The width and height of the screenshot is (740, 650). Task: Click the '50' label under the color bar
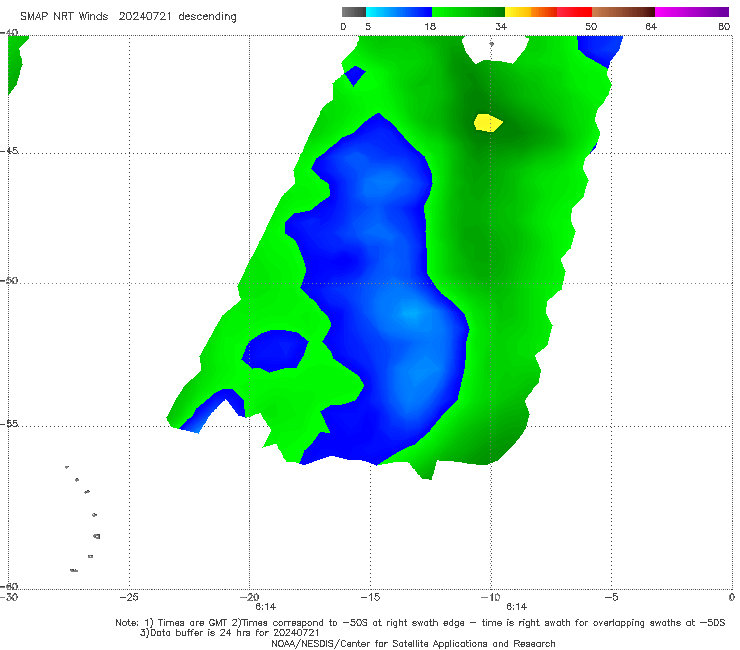[591, 27]
